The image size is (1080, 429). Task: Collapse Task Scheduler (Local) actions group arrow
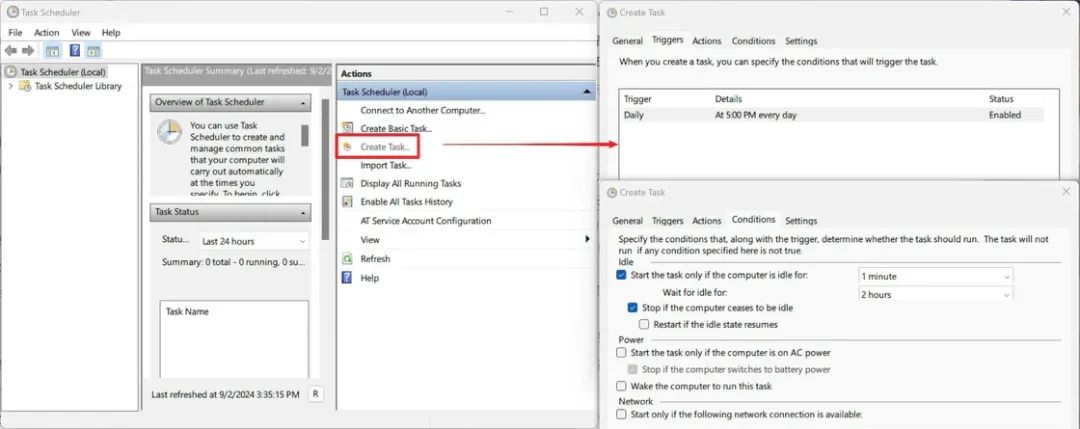(586, 92)
